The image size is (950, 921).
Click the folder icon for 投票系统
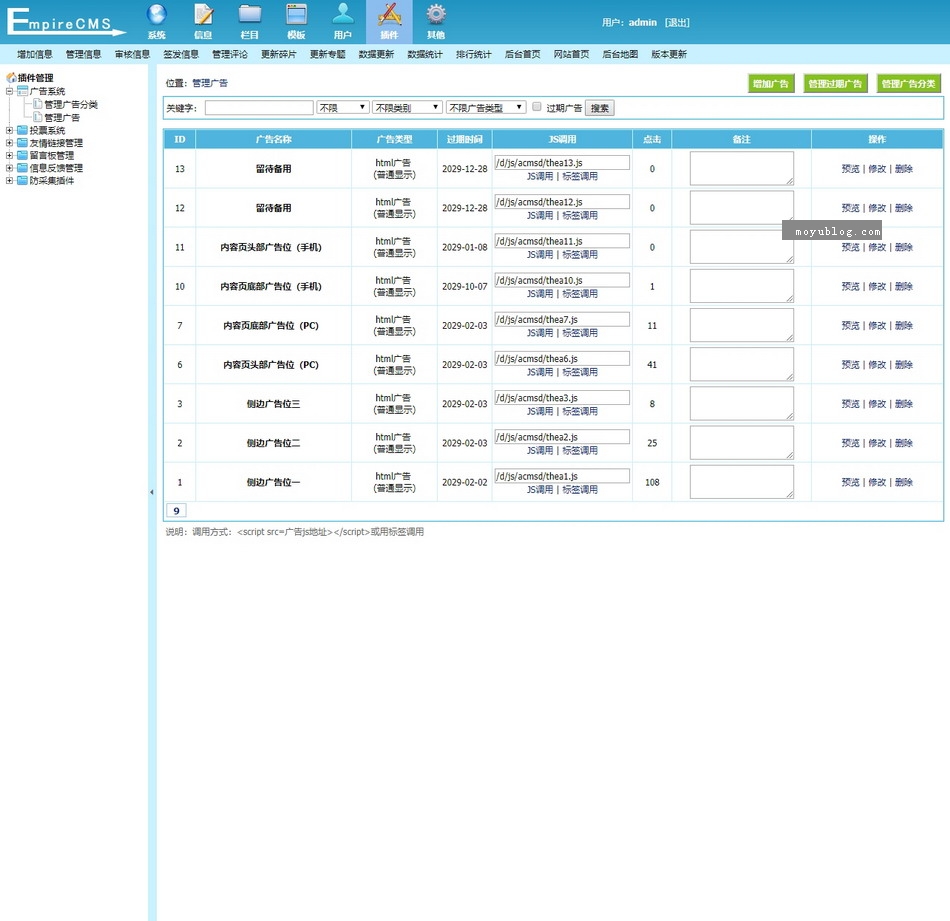tap(22, 130)
